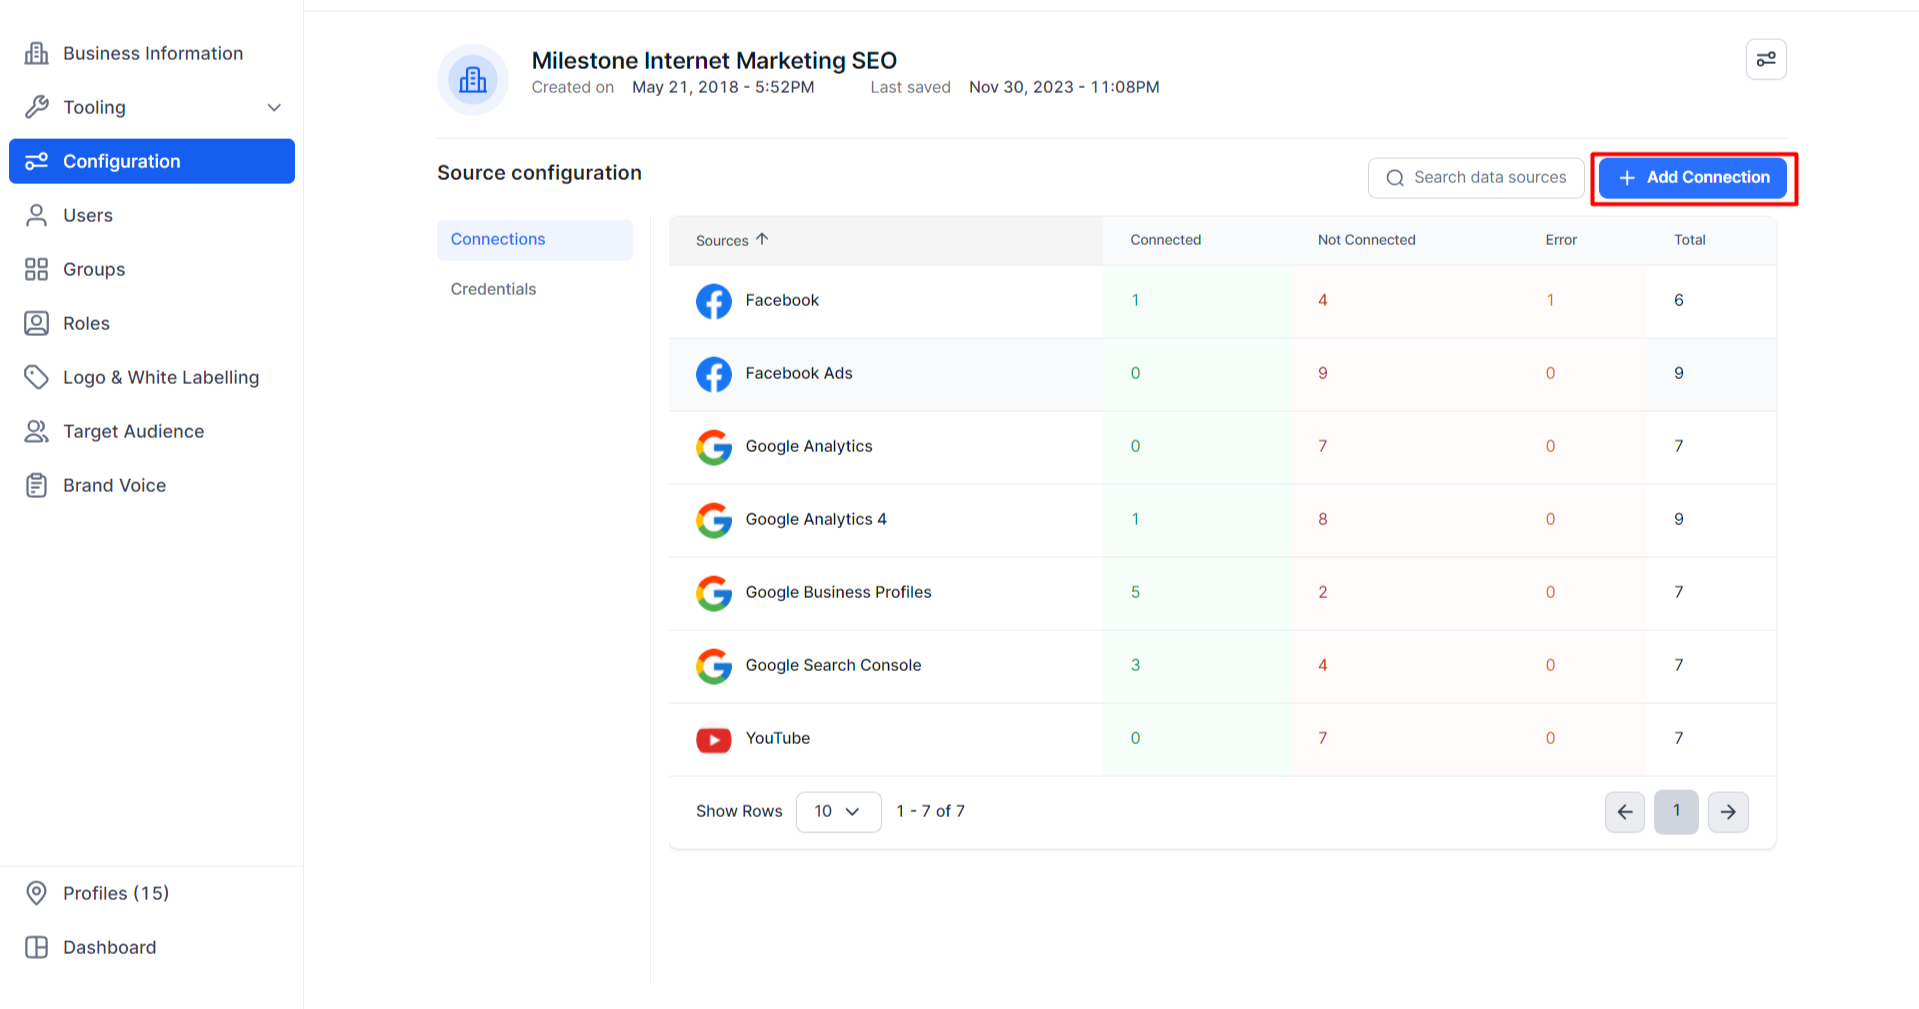Screen dimensions: 1919x1009
Task: Click the Profiles location pin icon
Action: (x=36, y=893)
